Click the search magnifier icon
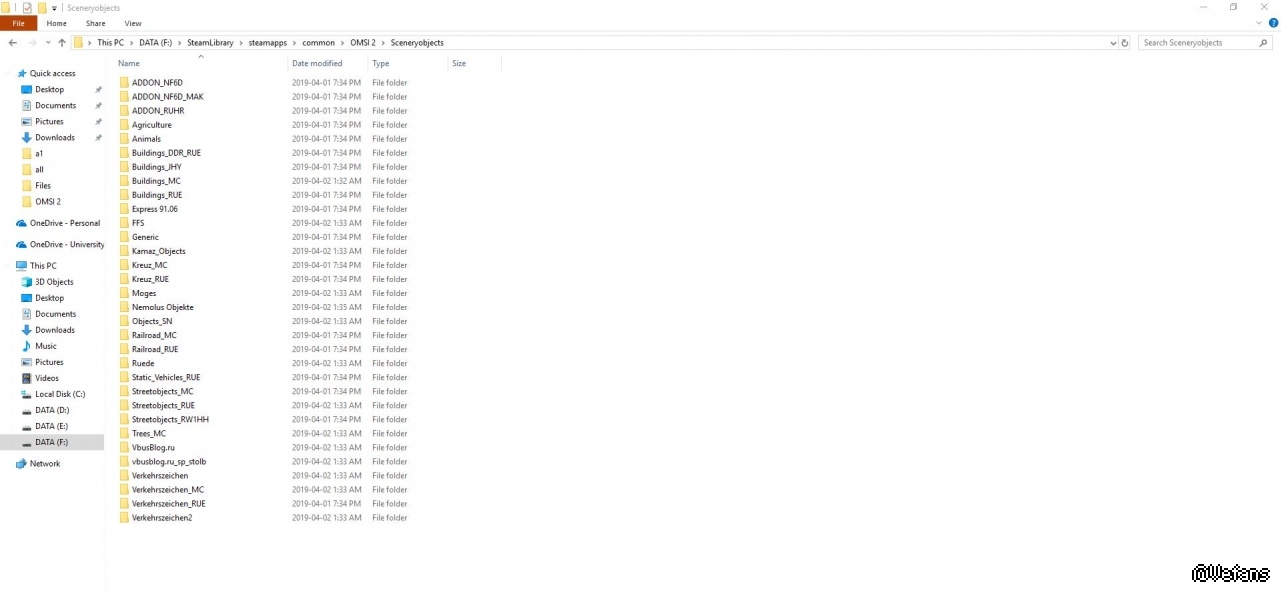This screenshot has width=1281, height=594. 1261,43
